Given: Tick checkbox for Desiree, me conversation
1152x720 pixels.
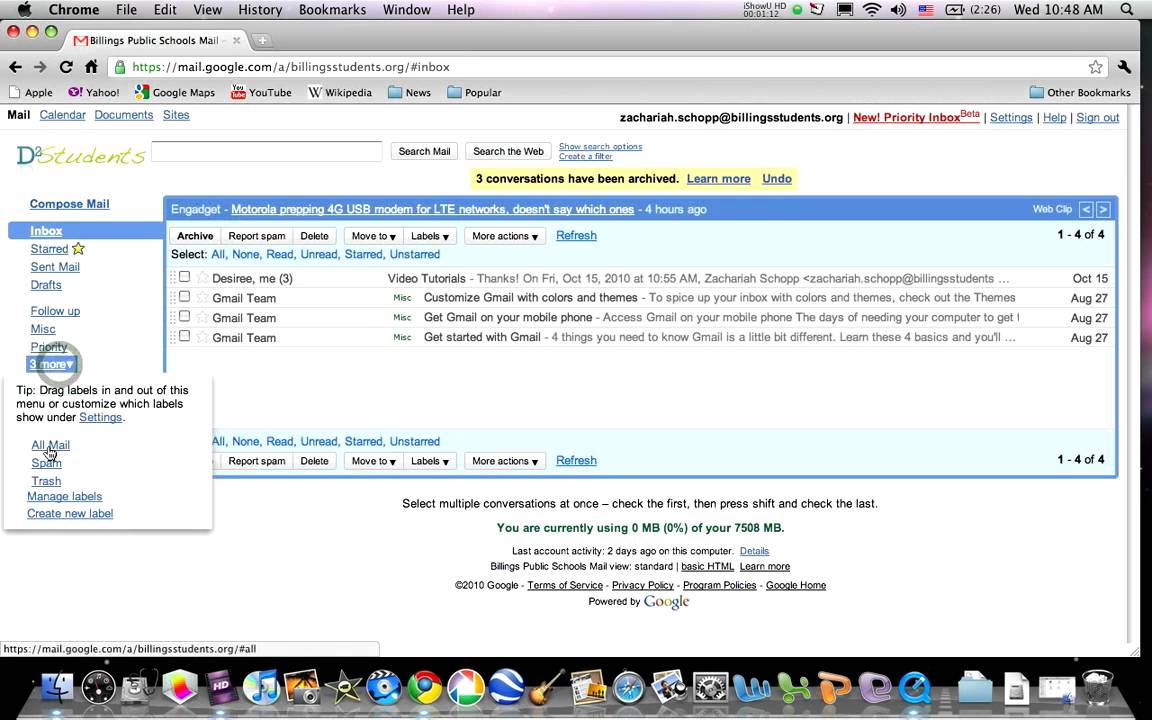Looking at the screenshot, I should [184, 277].
